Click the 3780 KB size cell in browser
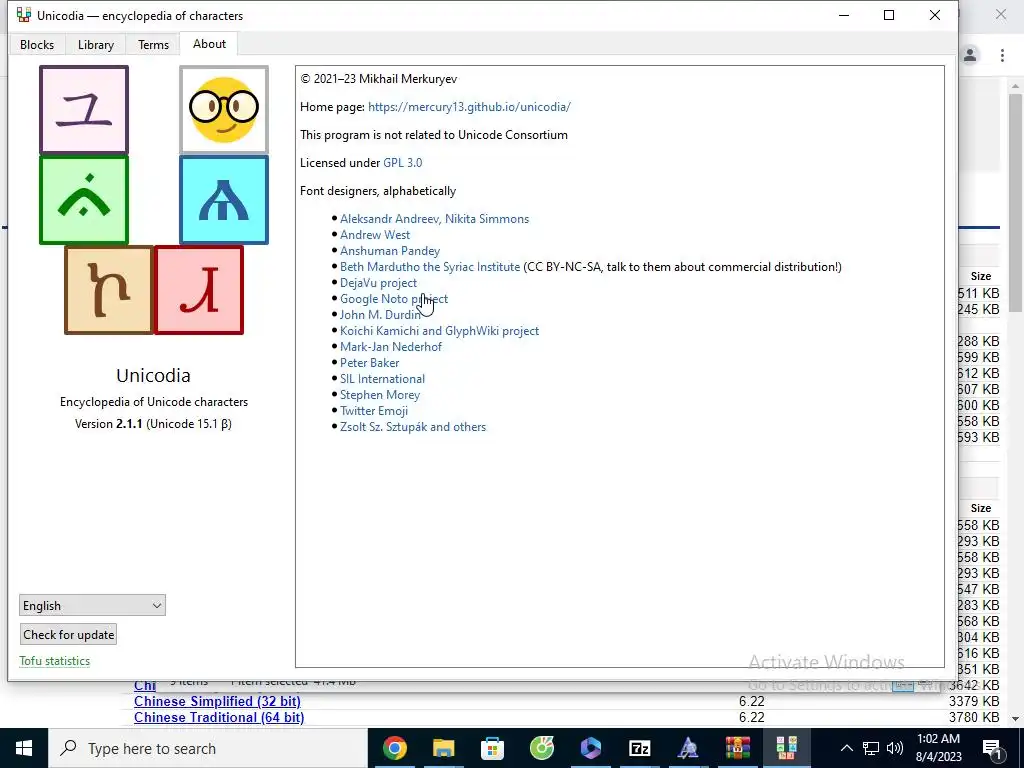The height and width of the screenshot is (768, 1024). point(974,717)
